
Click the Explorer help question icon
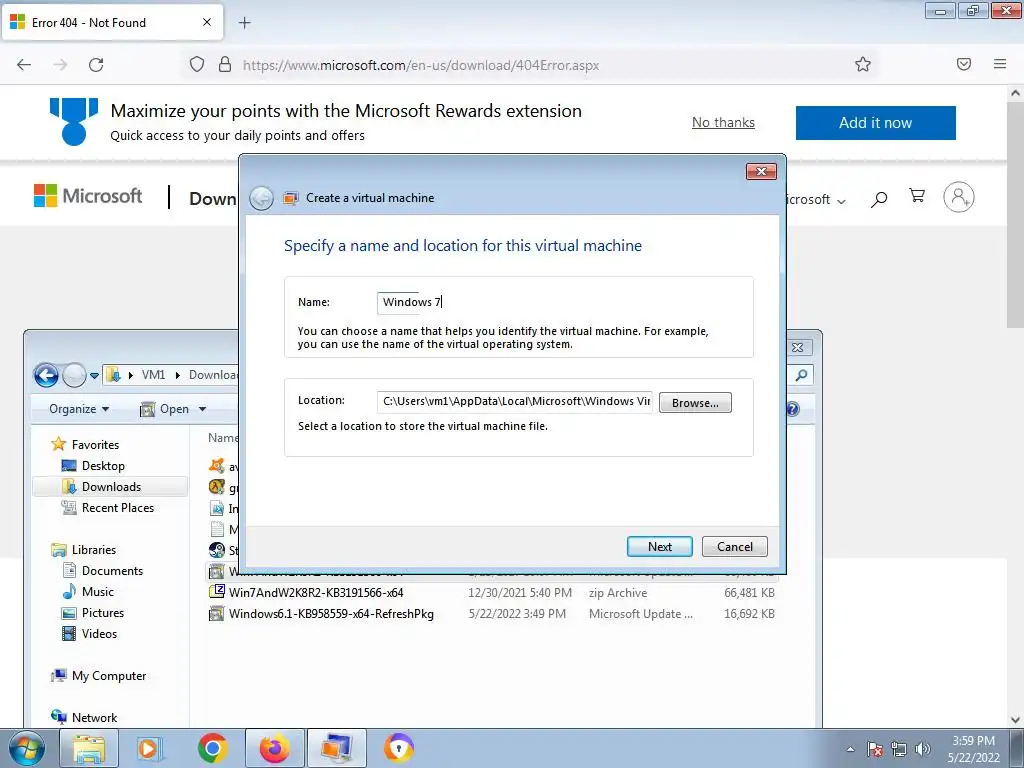click(x=793, y=409)
